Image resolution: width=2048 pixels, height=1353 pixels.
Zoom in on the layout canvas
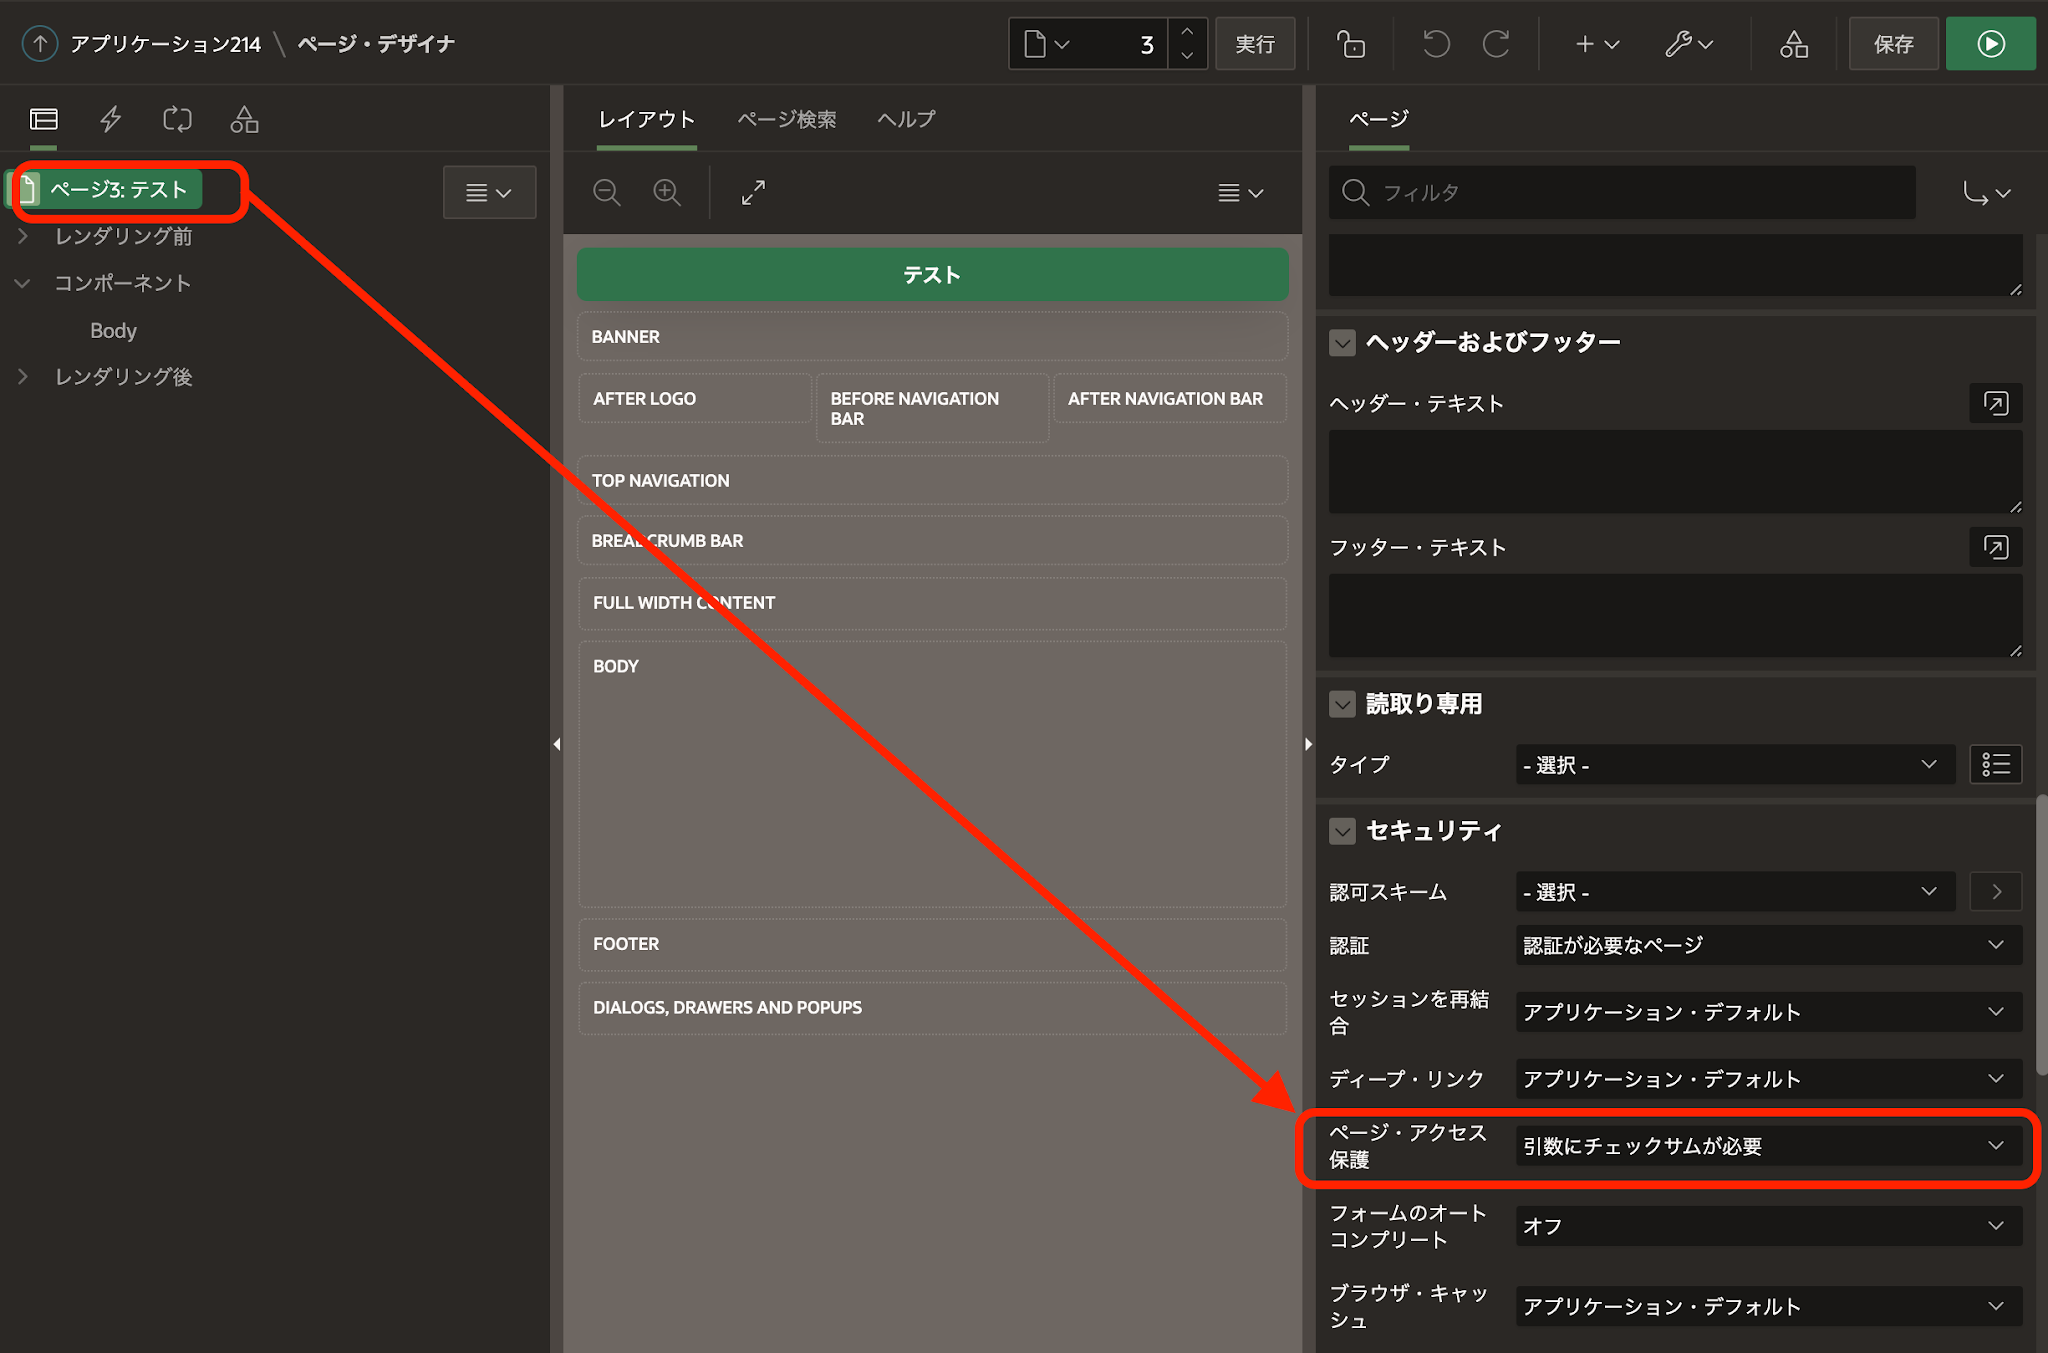coord(667,192)
